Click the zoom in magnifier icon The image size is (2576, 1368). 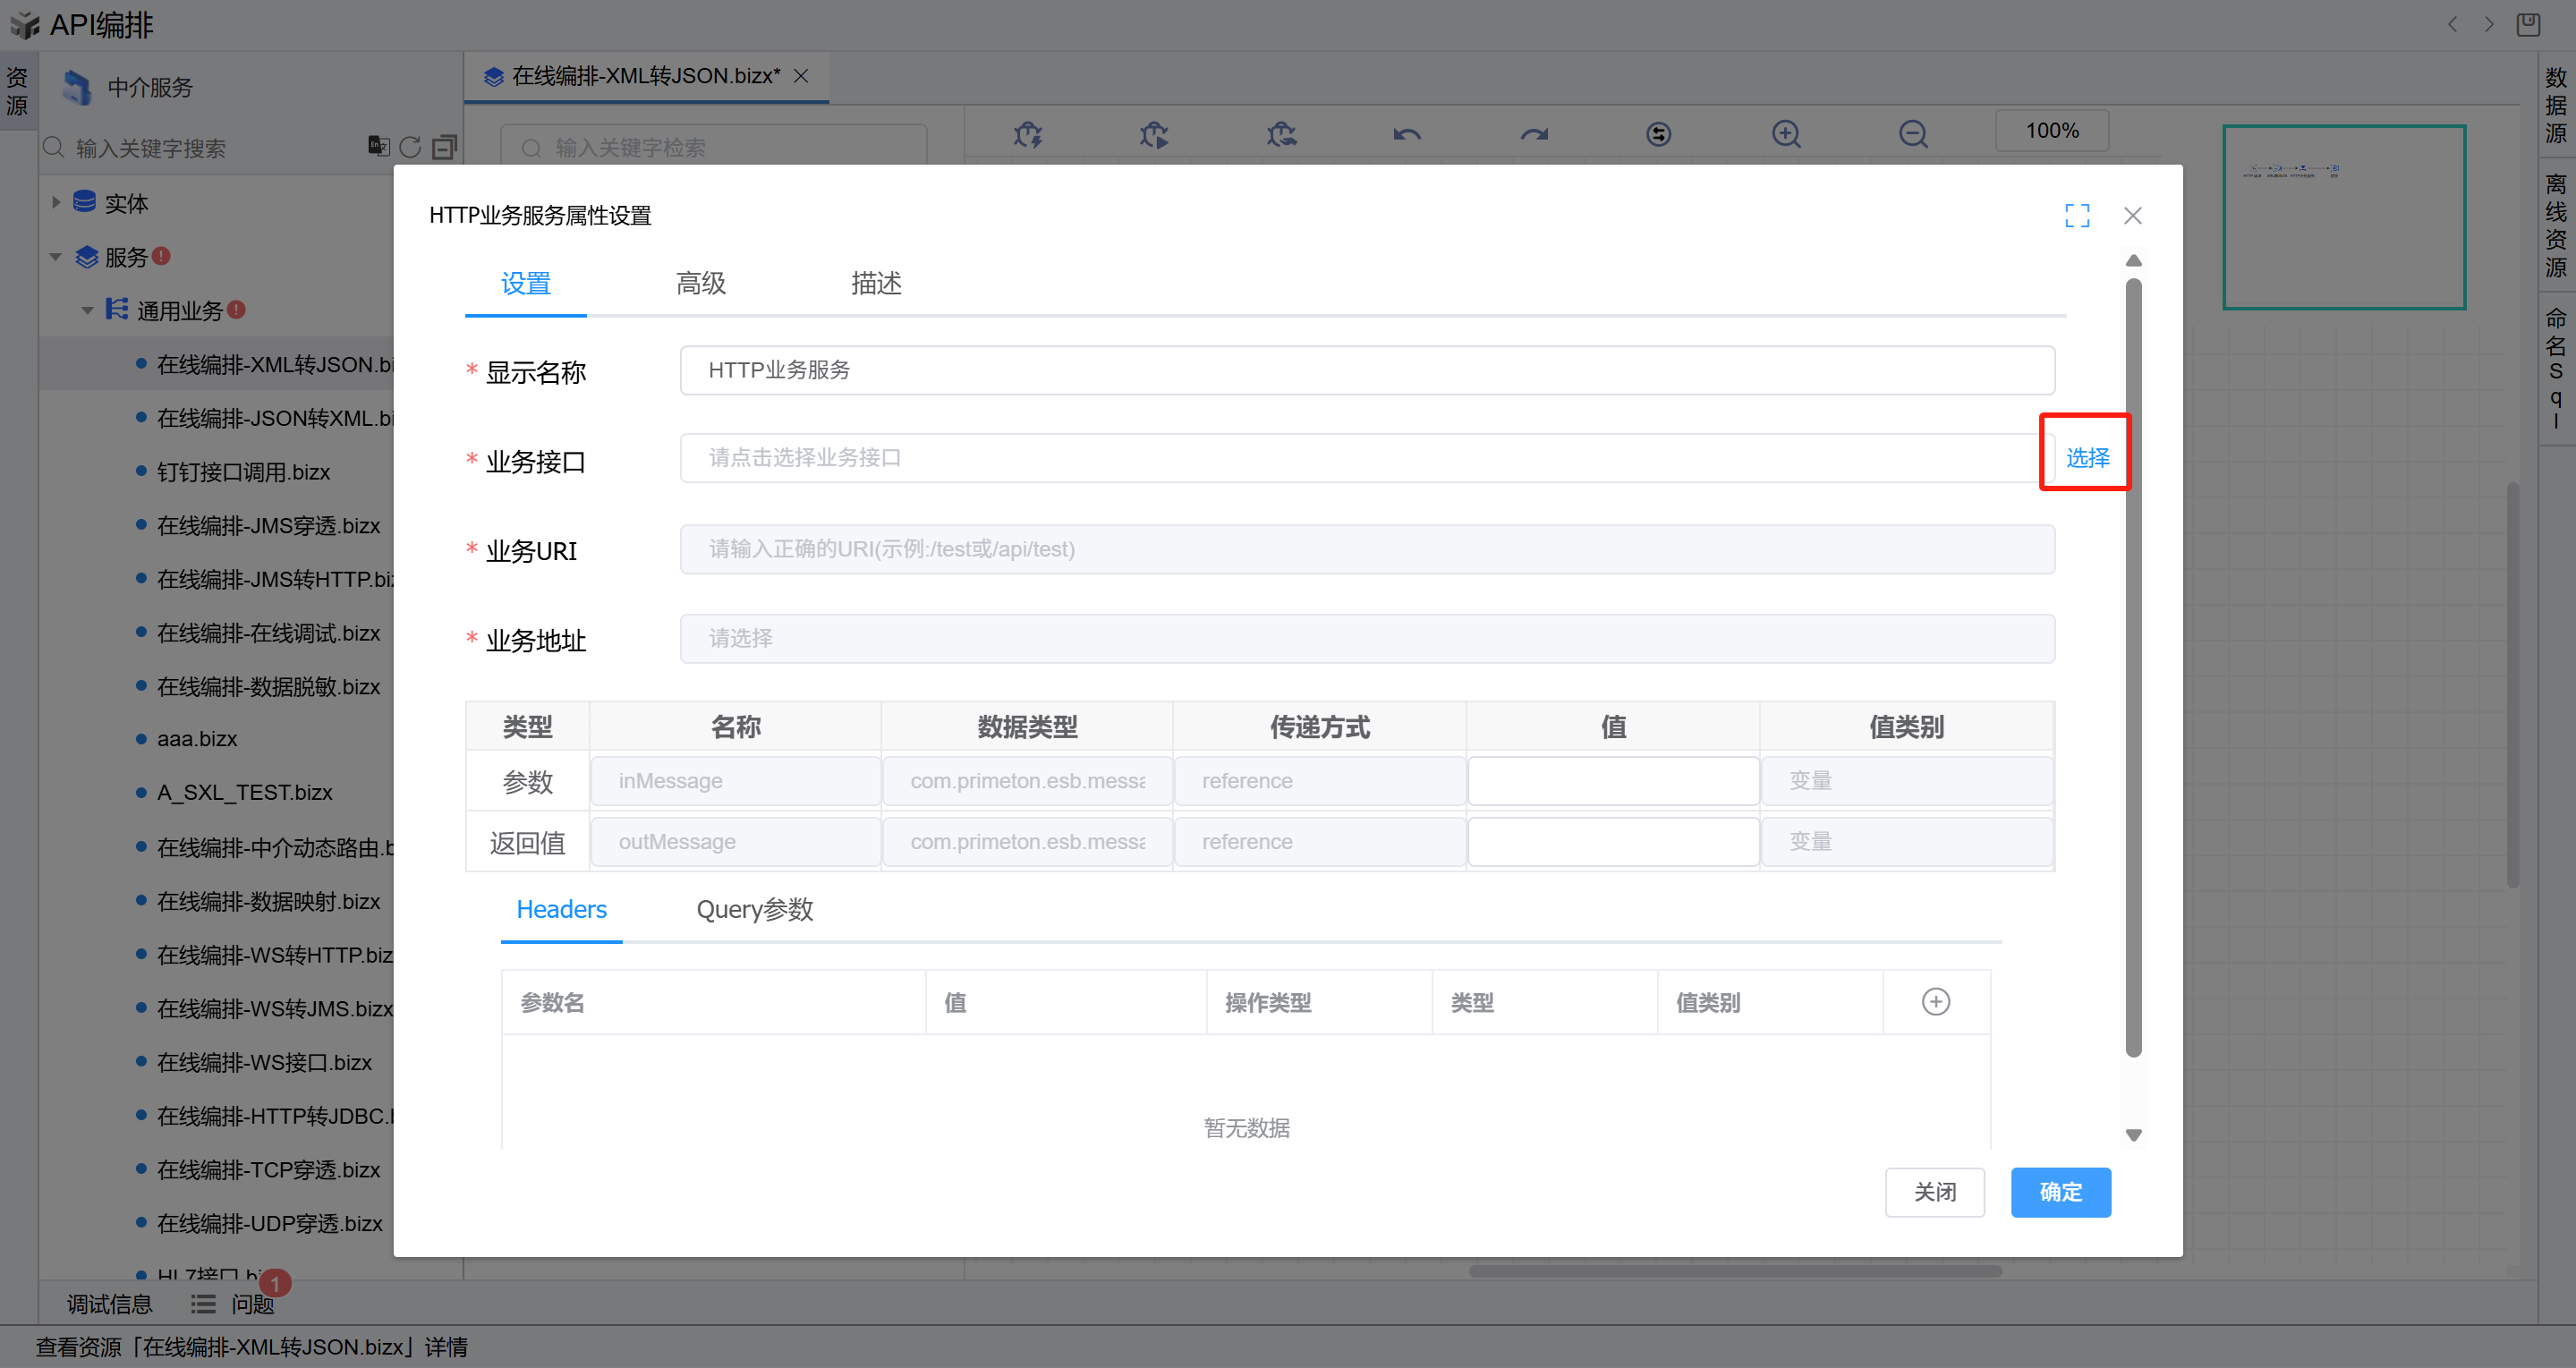pos(1786,133)
